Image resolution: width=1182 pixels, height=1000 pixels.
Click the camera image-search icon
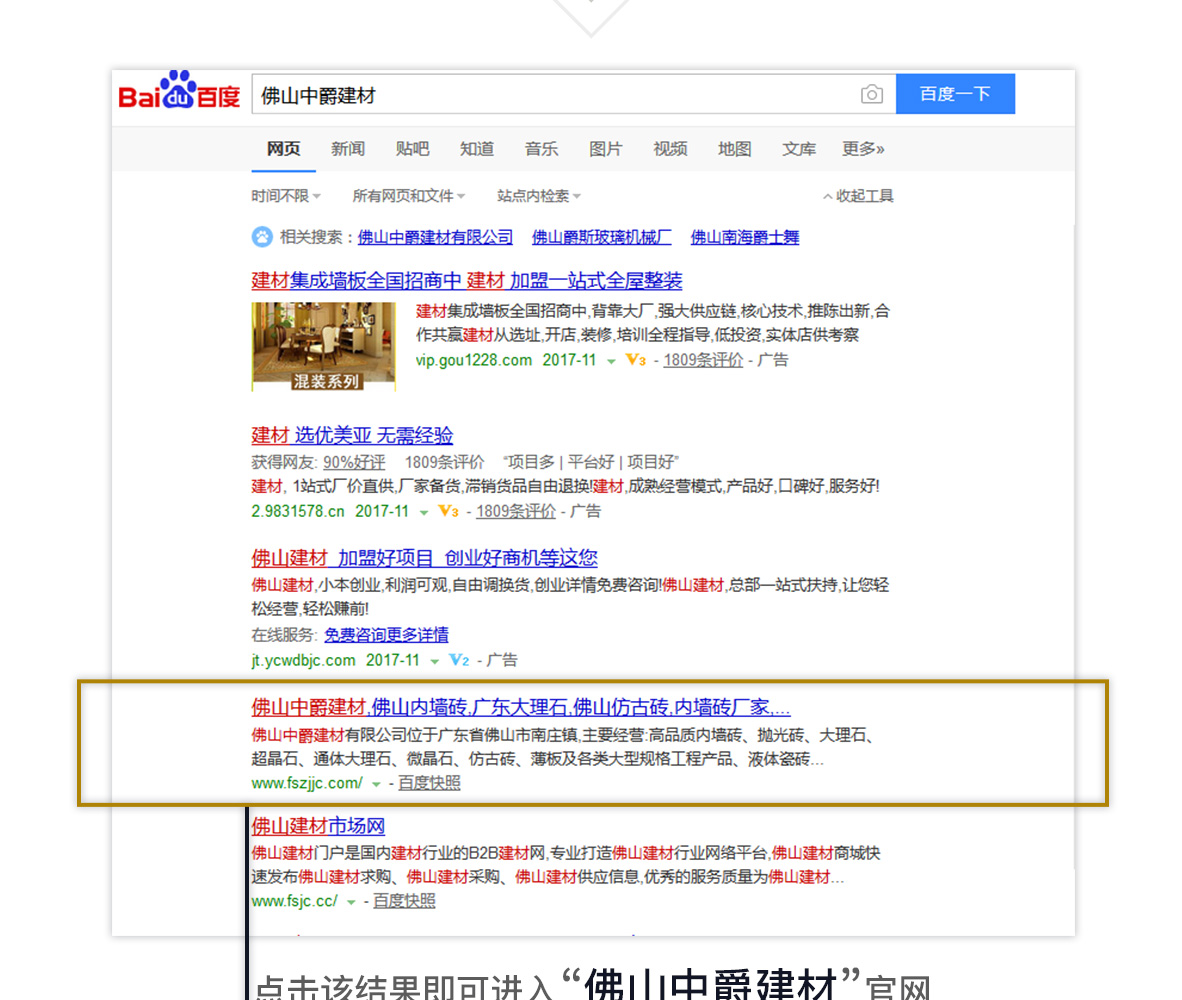click(871, 94)
